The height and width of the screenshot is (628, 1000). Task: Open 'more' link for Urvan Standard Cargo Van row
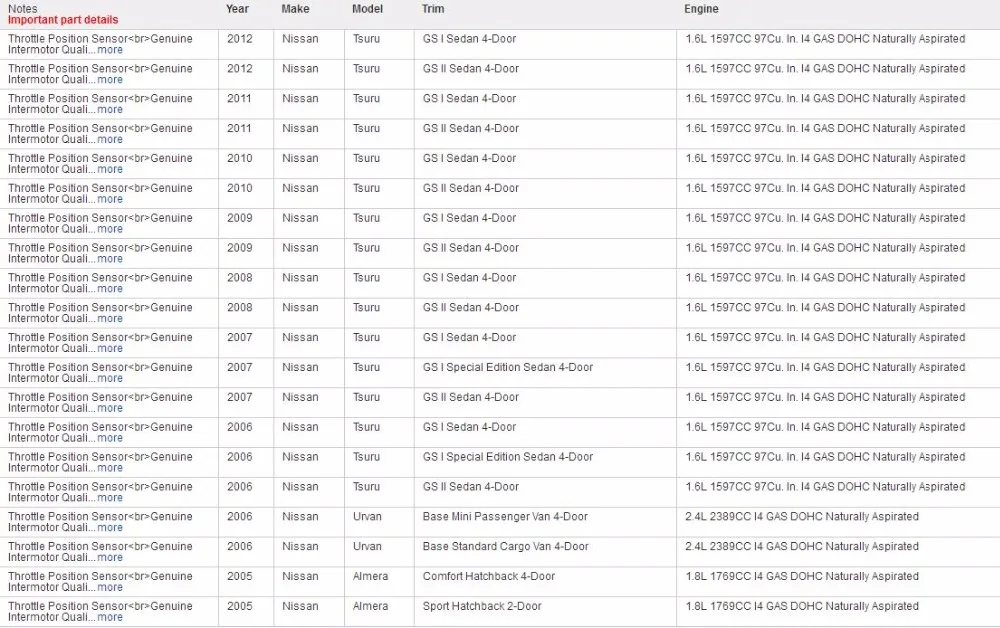[x=110, y=558]
